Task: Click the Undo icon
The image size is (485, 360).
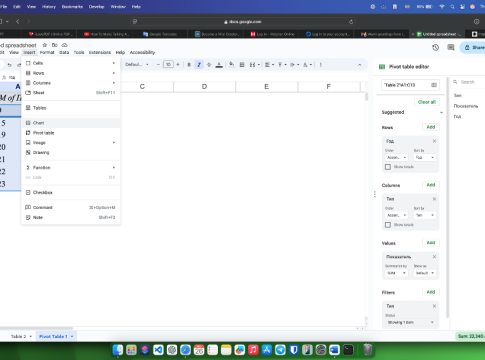Action: [x=9, y=65]
